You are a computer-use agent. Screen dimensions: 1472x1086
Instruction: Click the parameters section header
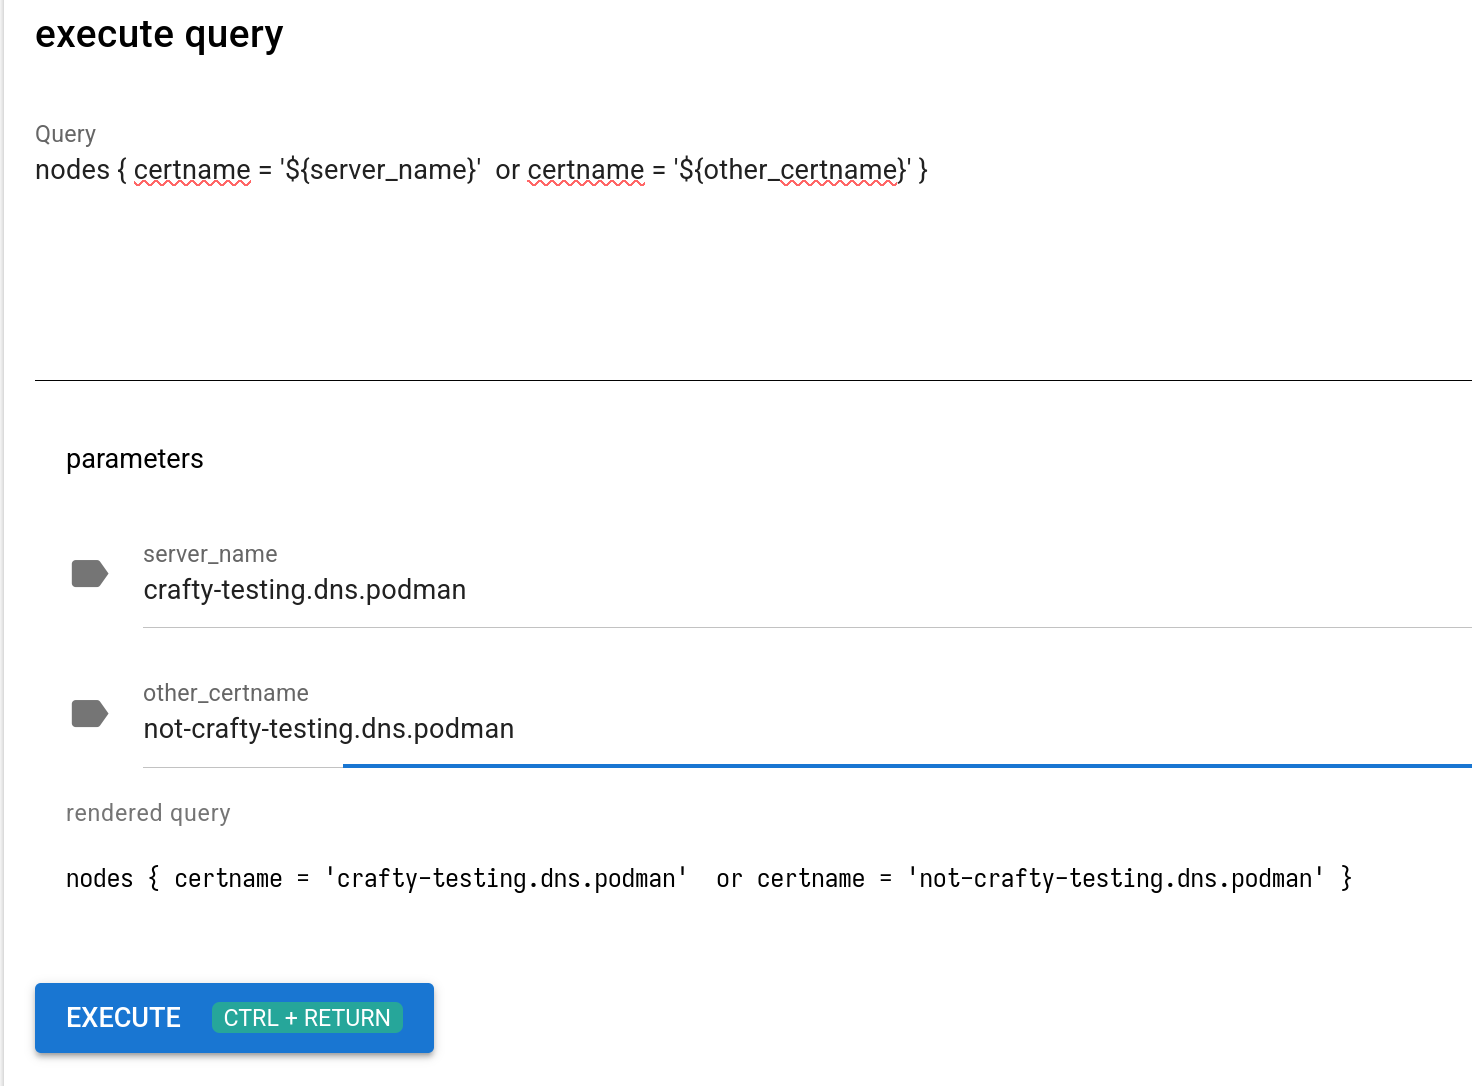tap(134, 459)
